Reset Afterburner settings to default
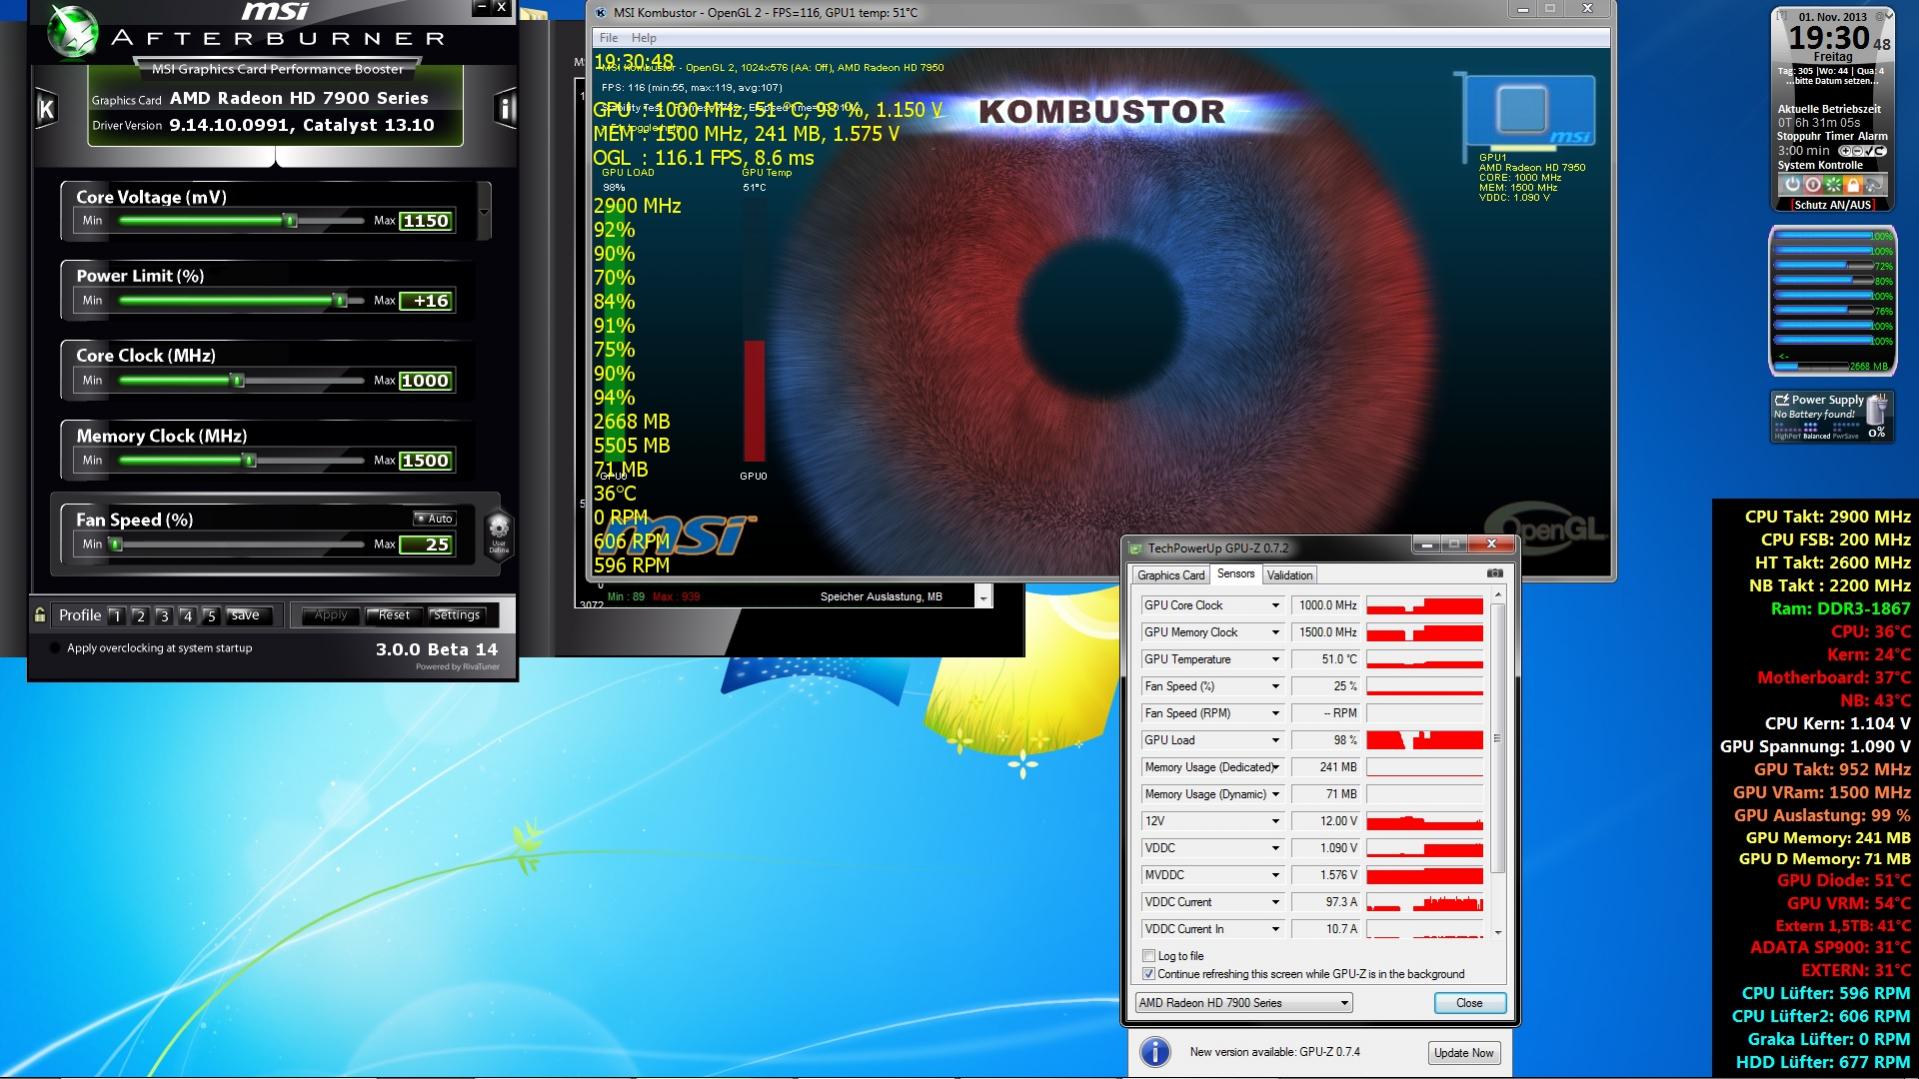The image size is (1919, 1079). [394, 615]
